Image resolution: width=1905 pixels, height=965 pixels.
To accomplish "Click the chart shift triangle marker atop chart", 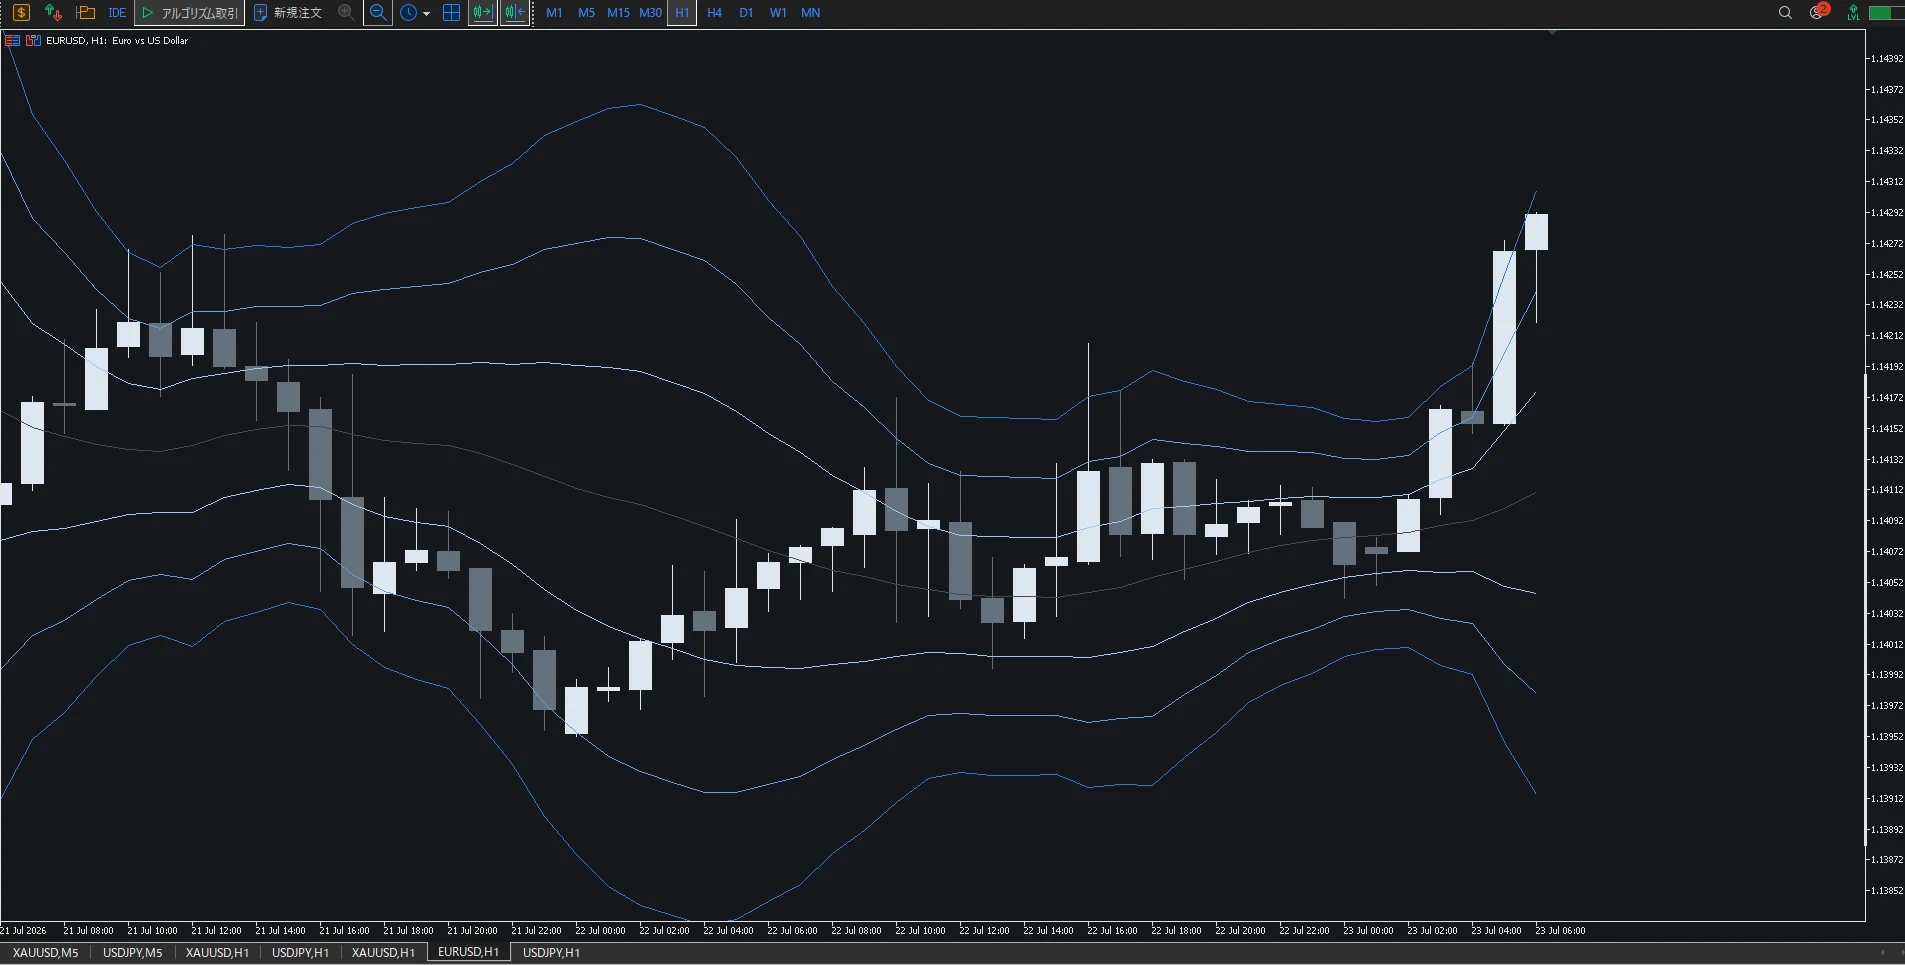I will 1552,33.
